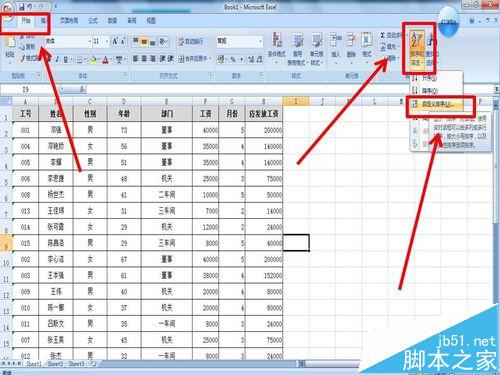Open the font size dropdown showing 11
This screenshot has height=375, width=500.
click(107, 41)
